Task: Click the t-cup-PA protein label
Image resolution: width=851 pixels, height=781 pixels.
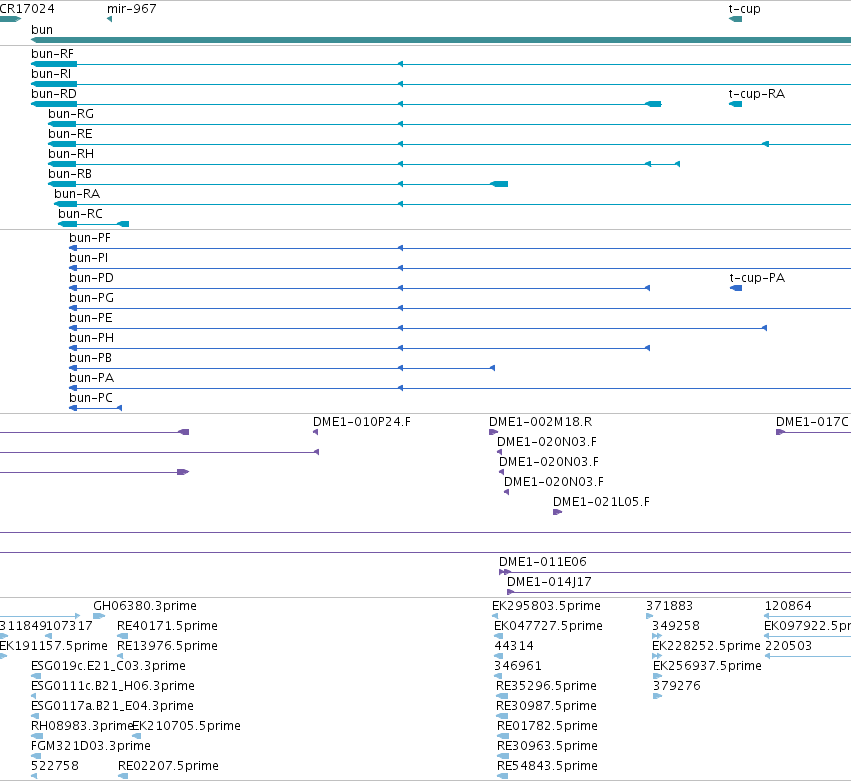Action: [x=757, y=278]
